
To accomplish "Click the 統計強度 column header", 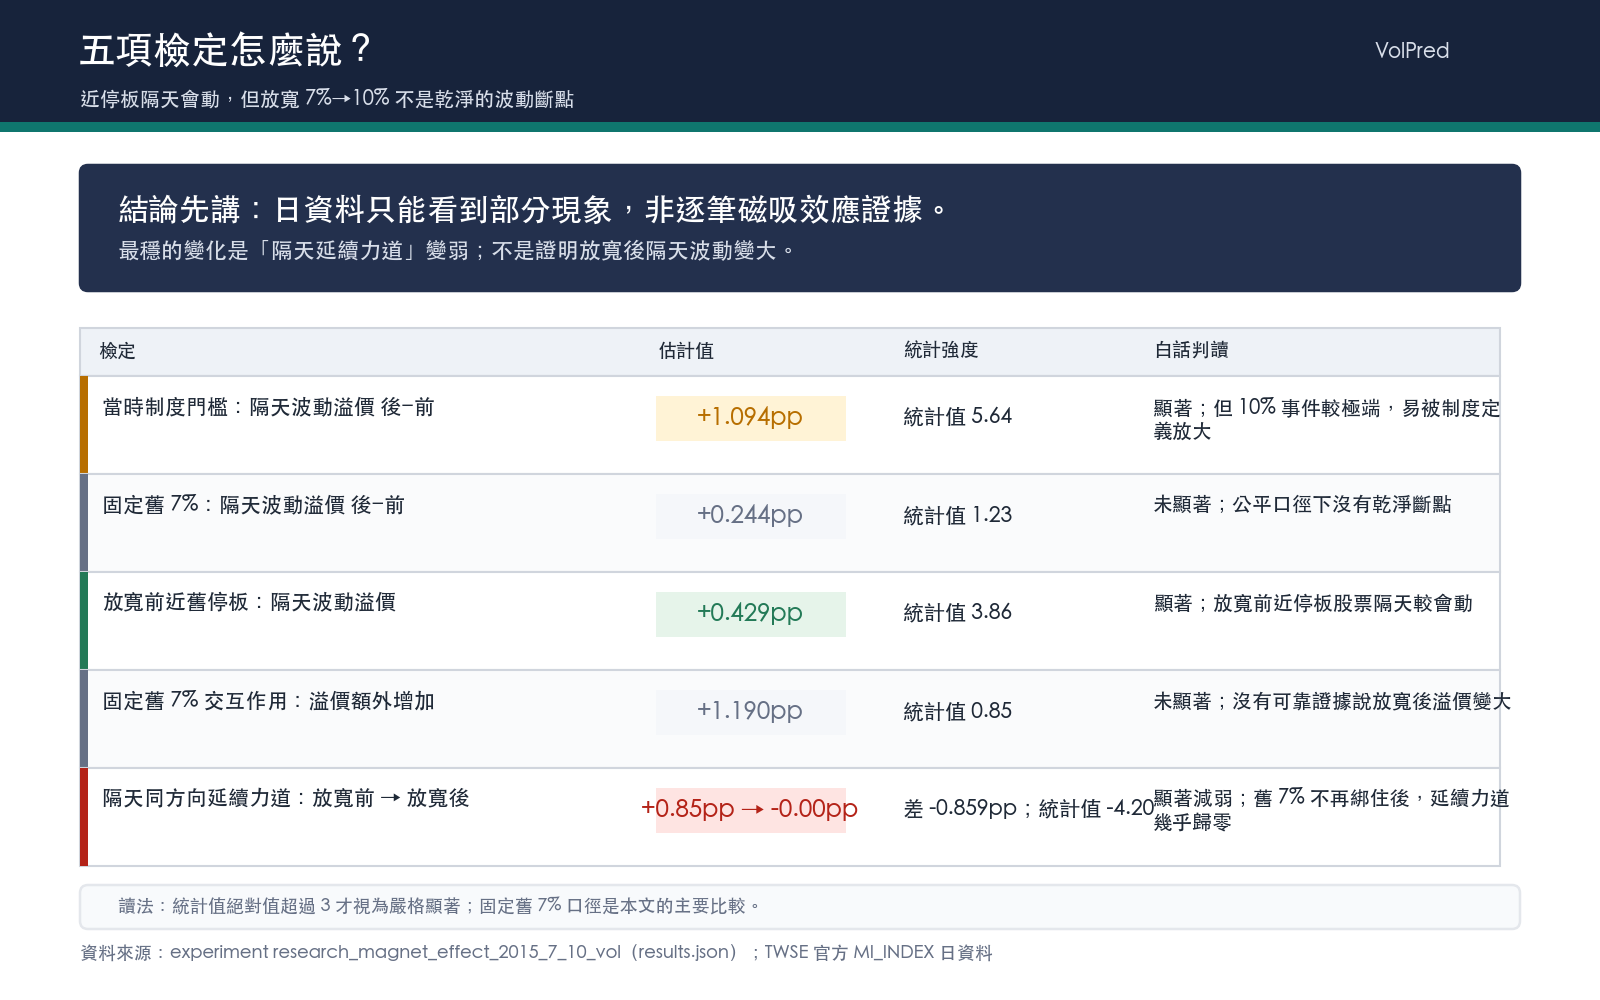I will click(x=941, y=350).
